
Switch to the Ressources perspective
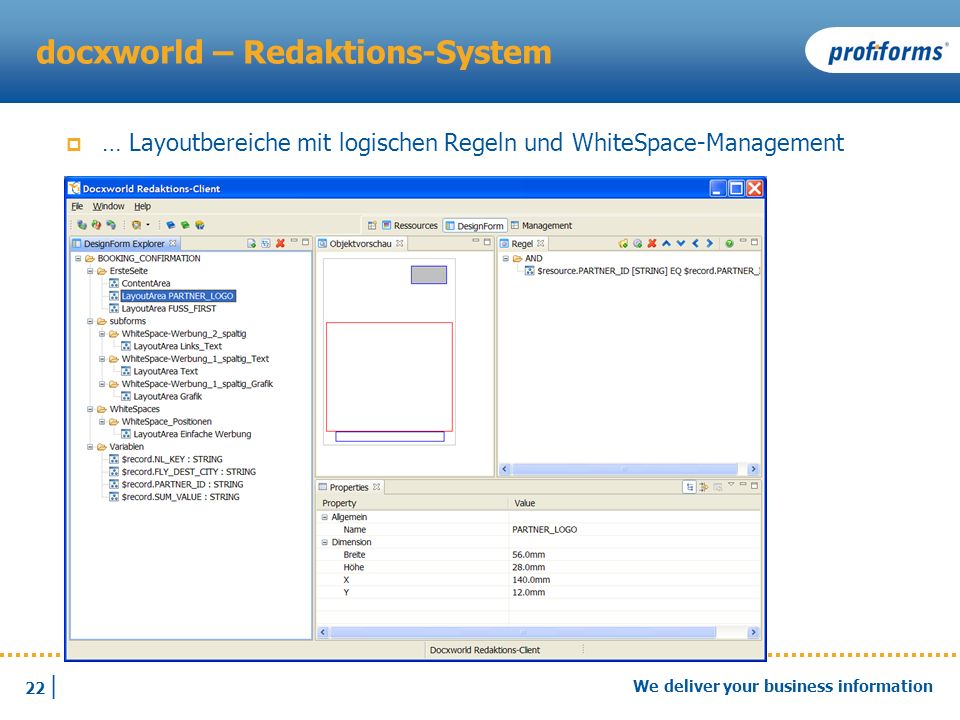click(x=410, y=226)
